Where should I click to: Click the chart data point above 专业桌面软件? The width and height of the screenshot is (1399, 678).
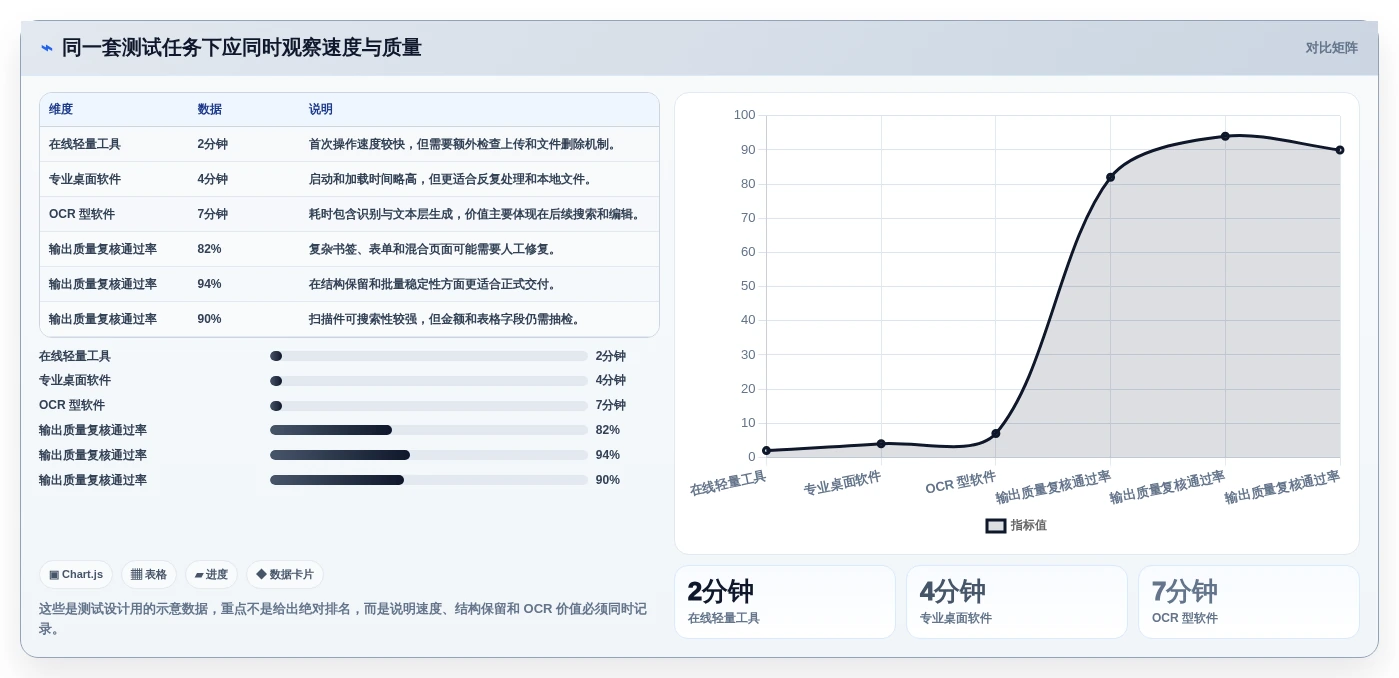click(x=881, y=444)
